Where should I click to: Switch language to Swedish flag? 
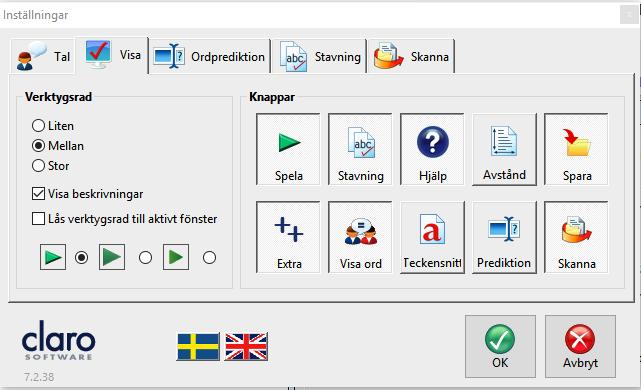point(198,347)
